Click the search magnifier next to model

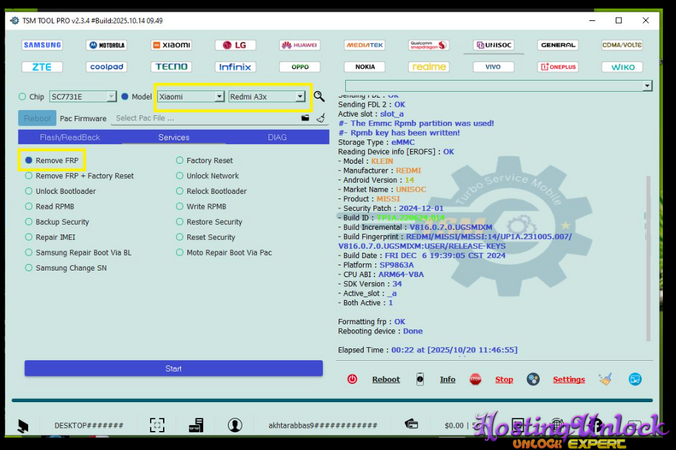click(319, 97)
